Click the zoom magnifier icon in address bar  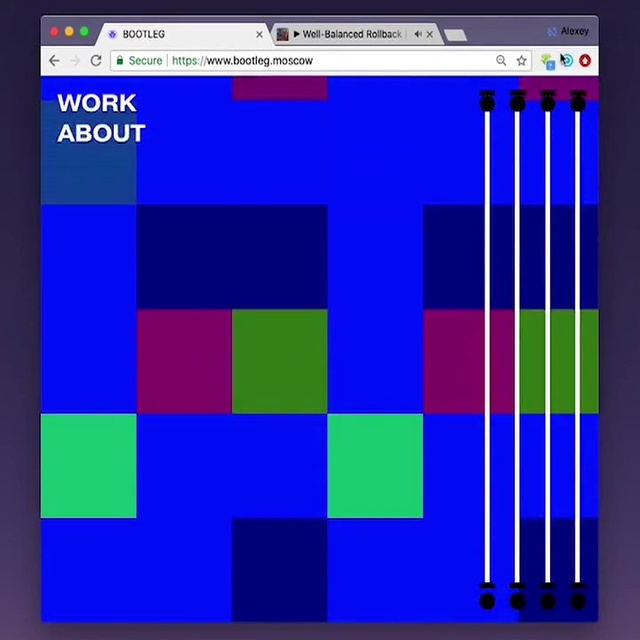(x=501, y=61)
